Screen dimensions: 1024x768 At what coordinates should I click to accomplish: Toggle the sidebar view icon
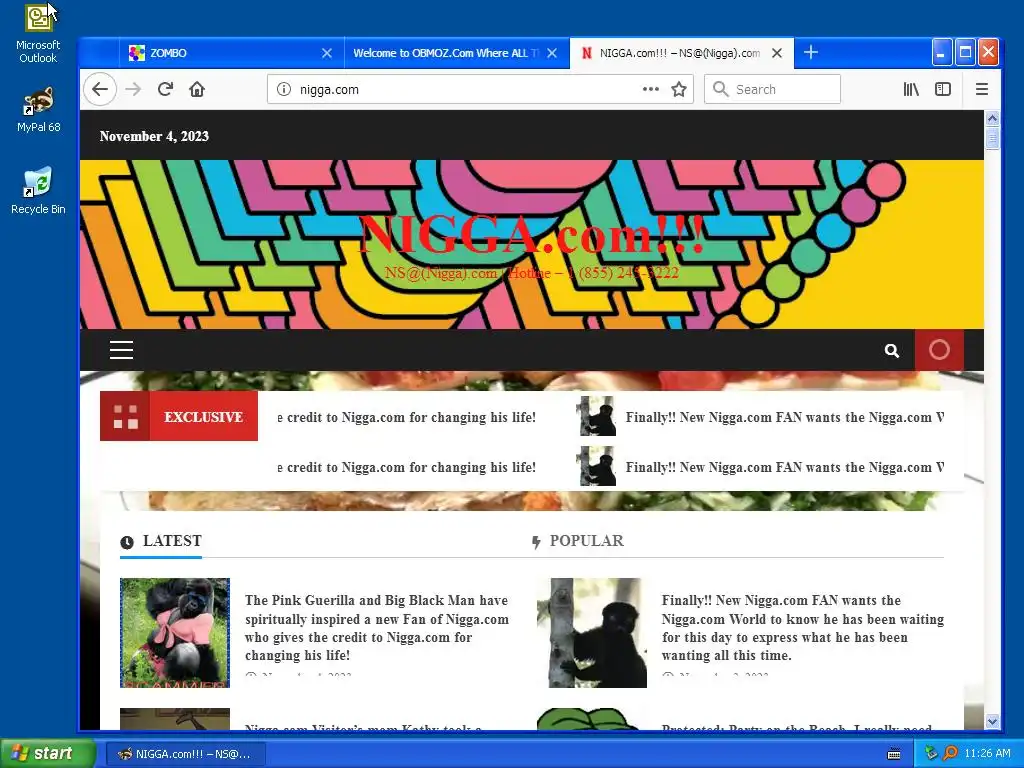click(943, 89)
